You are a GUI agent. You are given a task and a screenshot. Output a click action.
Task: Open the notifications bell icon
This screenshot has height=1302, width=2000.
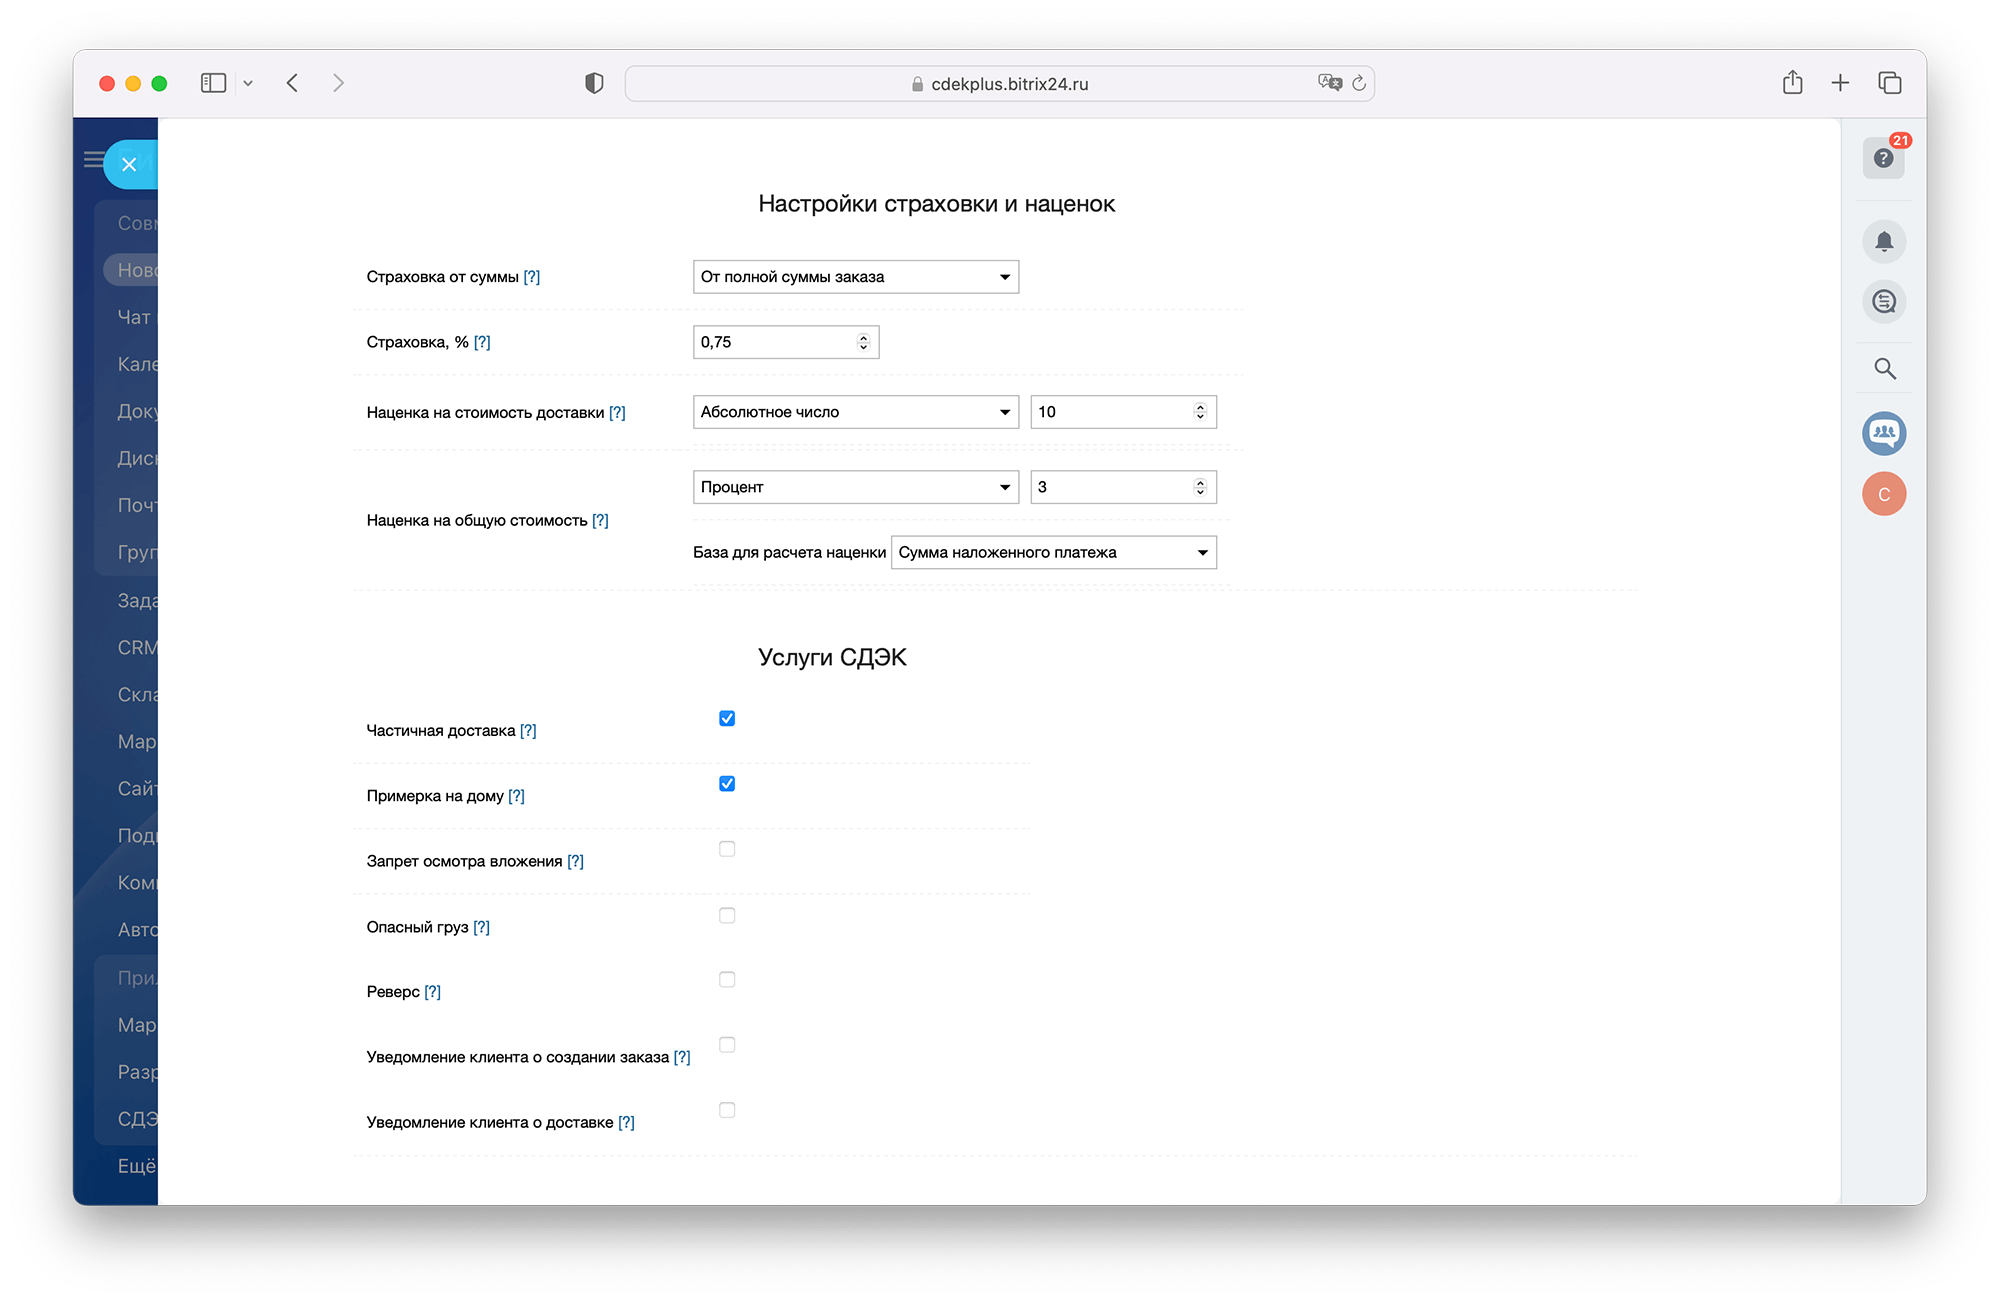click(1883, 241)
